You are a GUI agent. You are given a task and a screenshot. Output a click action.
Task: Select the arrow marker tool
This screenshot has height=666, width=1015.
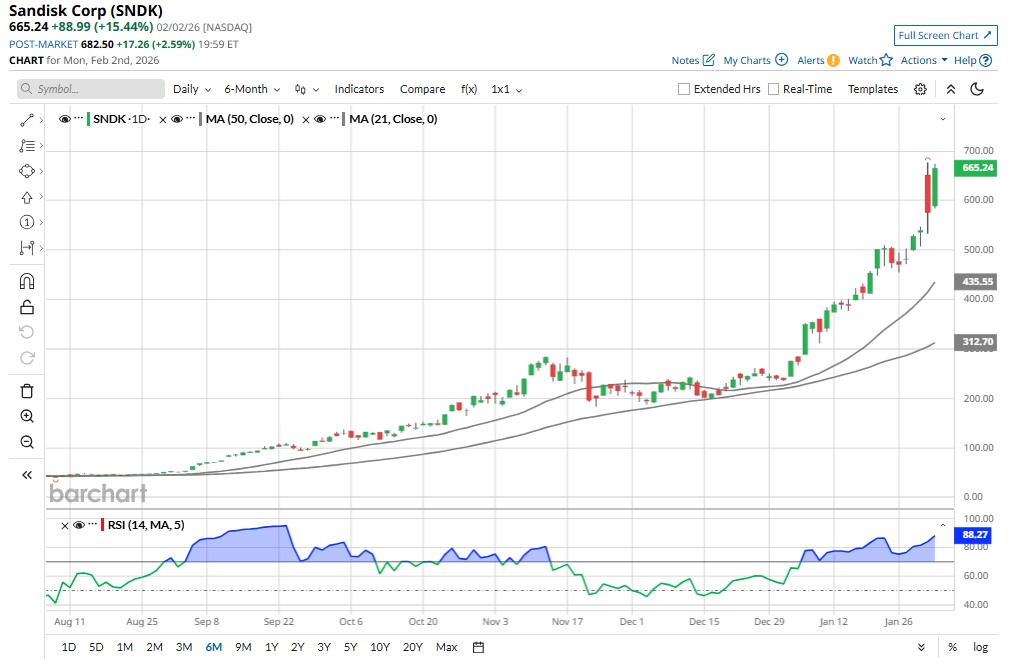point(27,197)
